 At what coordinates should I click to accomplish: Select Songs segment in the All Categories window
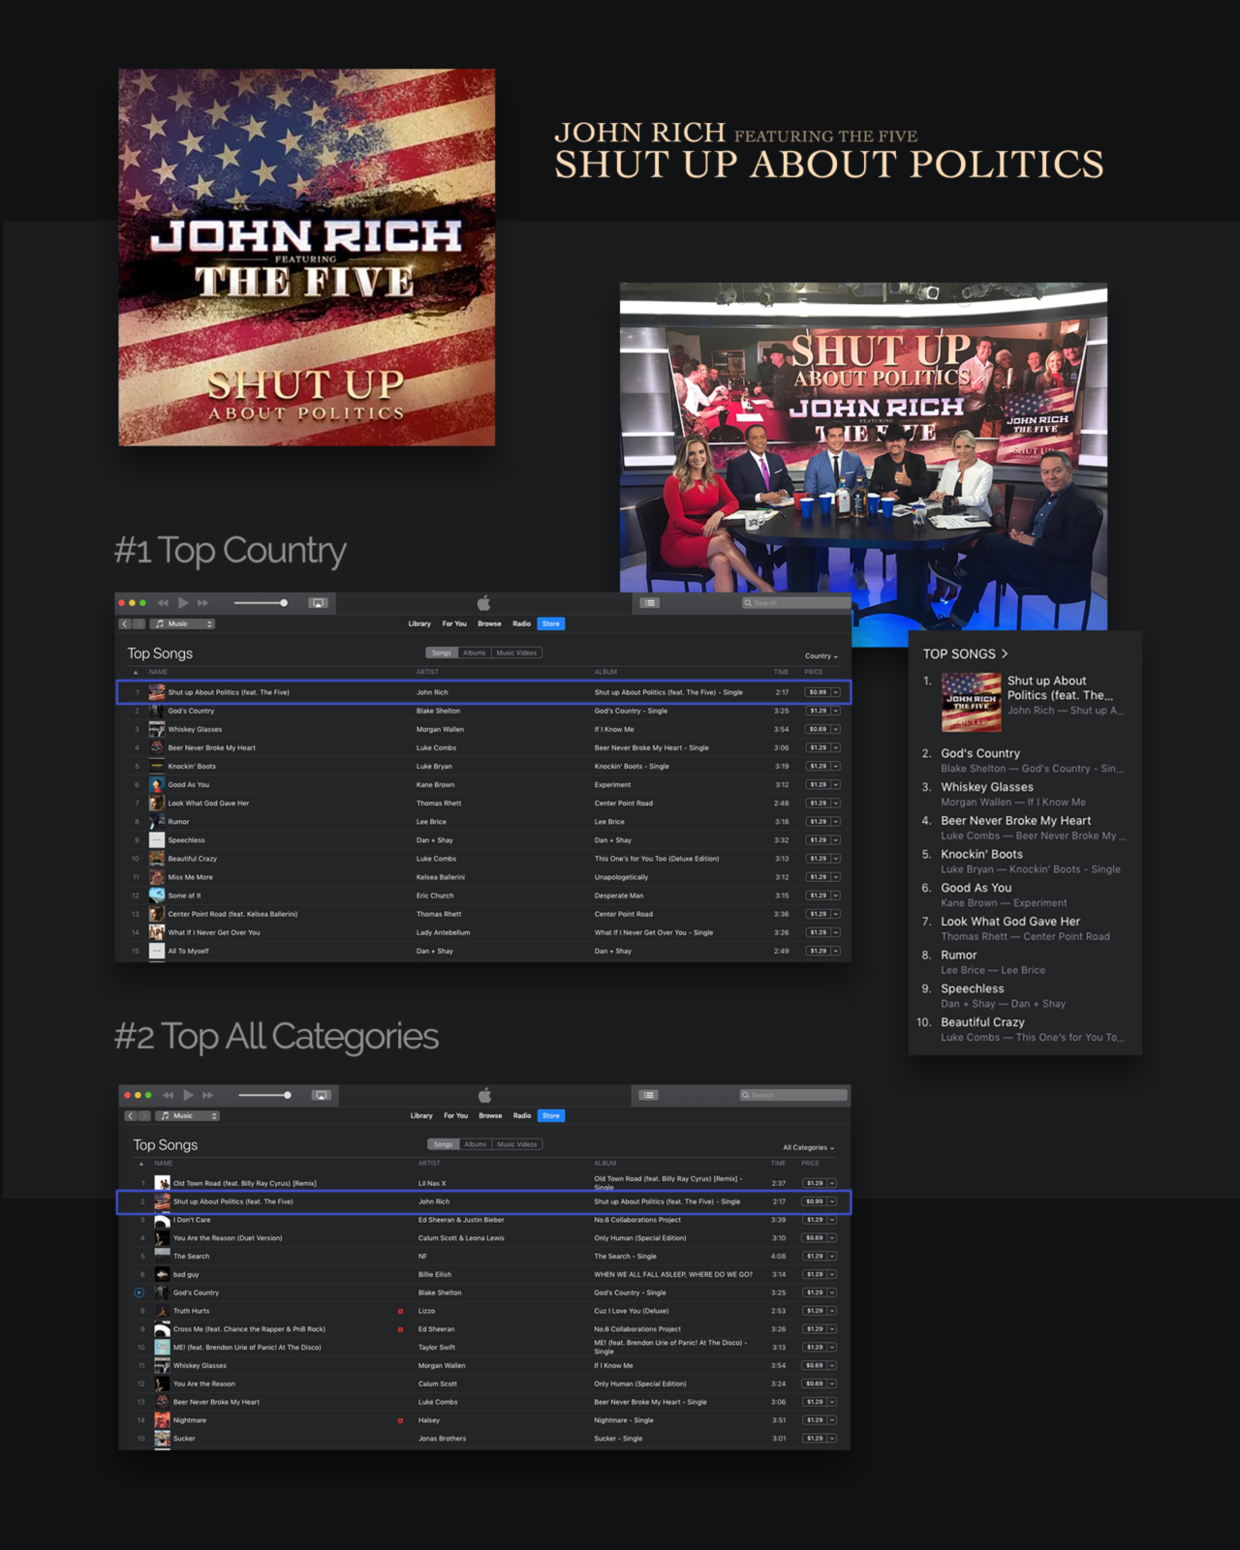point(443,1144)
